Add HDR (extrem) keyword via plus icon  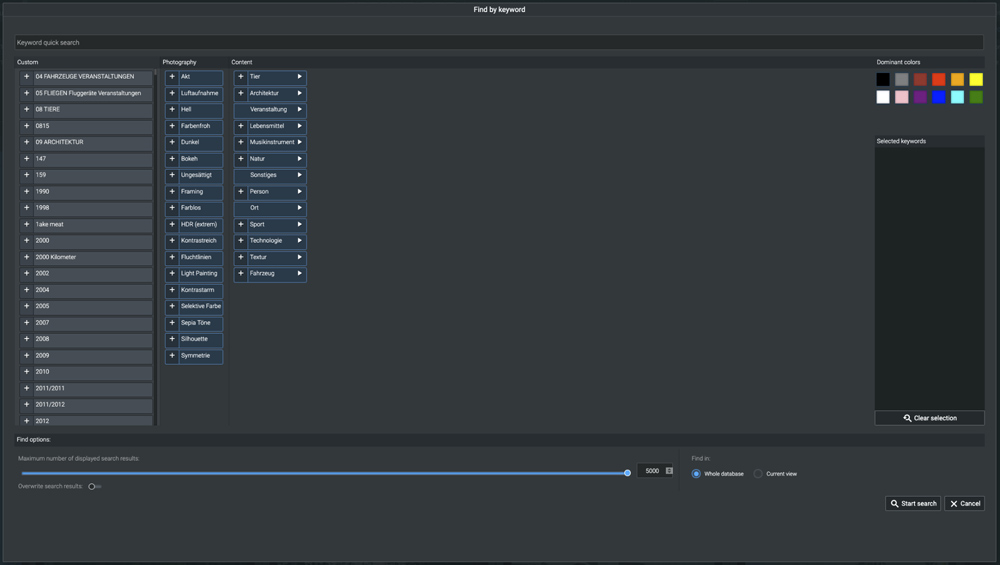pyautogui.click(x=172, y=225)
